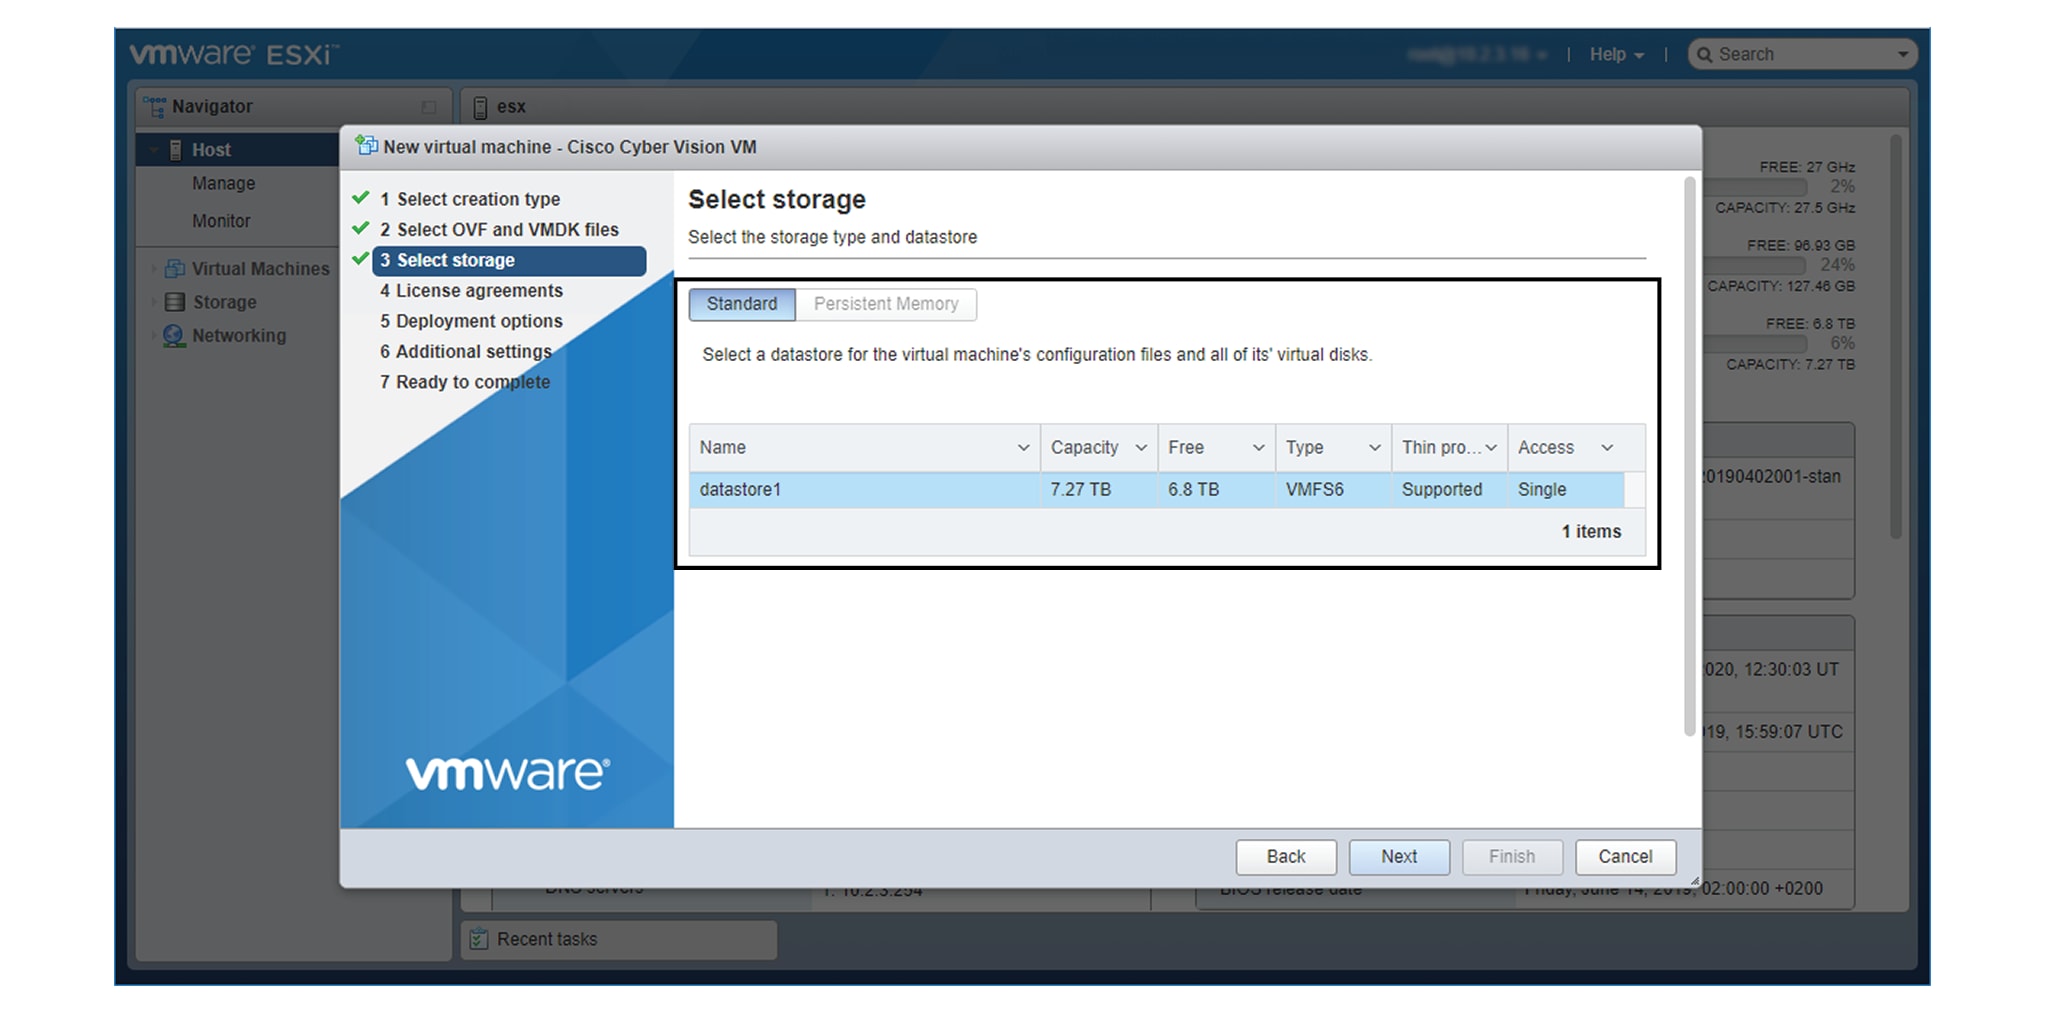This screenshot has height=1014, width=2046.
Task: Expand the Storage tree node
Action: click(153, 302)
